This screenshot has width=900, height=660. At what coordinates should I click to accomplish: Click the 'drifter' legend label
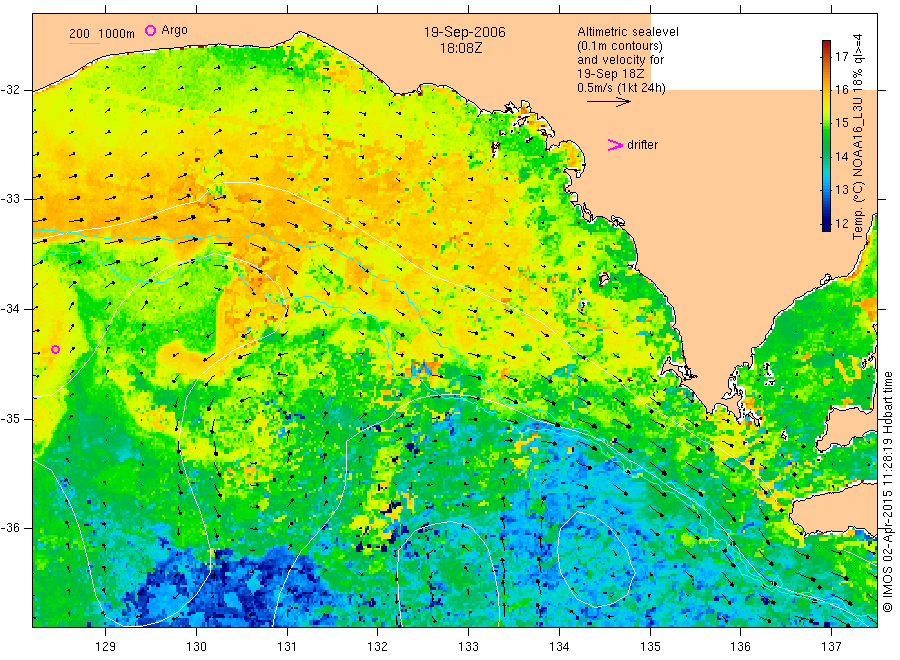coord(642,145)
